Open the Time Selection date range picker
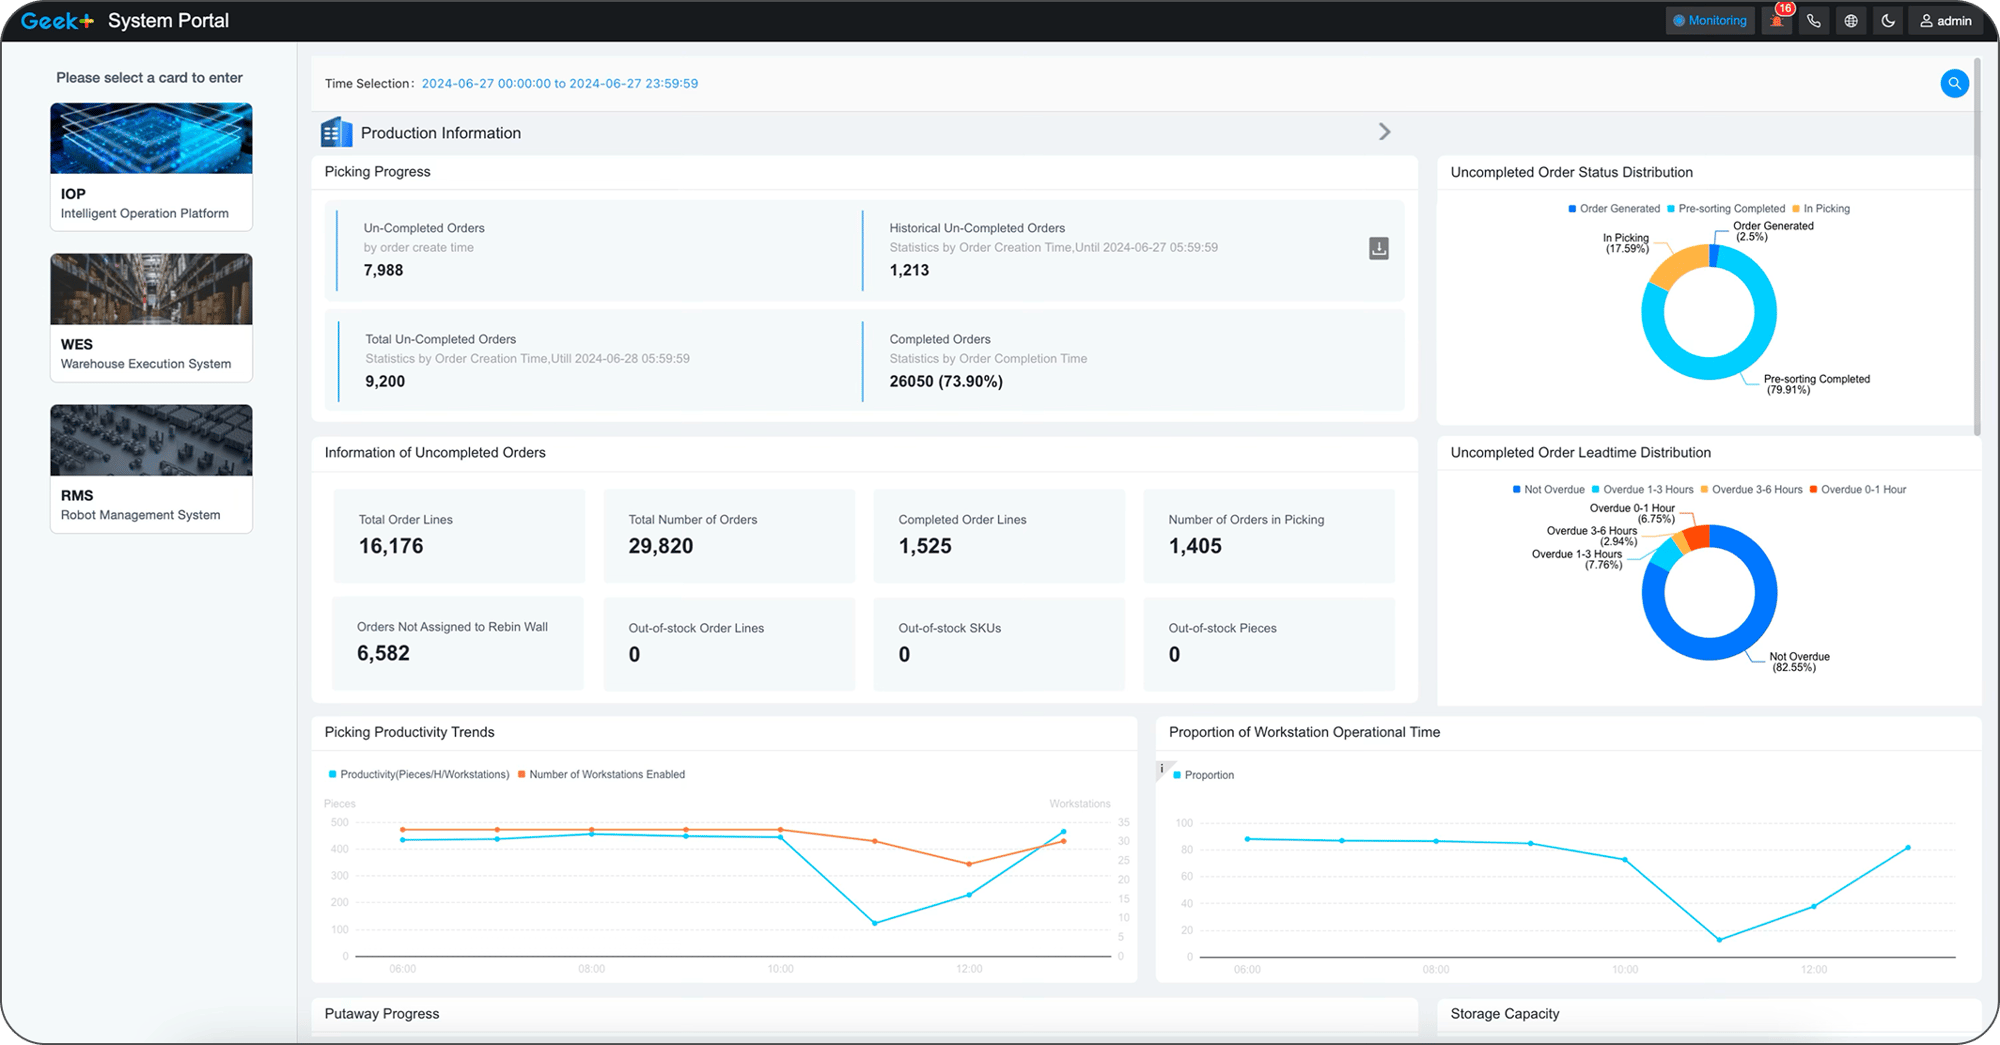The height and width of the screenshot is (1045, 2000). 560,83
